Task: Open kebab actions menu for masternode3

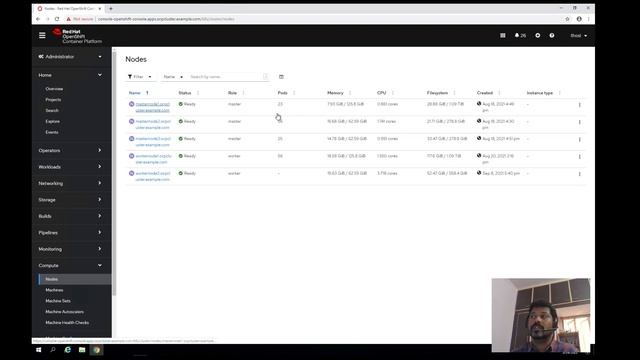Action: 580,140
